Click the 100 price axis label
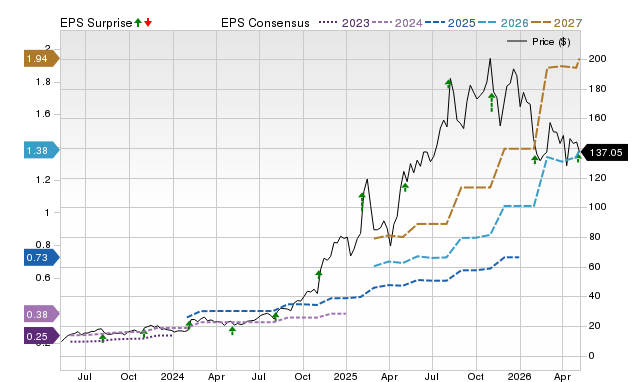This screenshot has width=640, height=382. (x=598, y=207)
